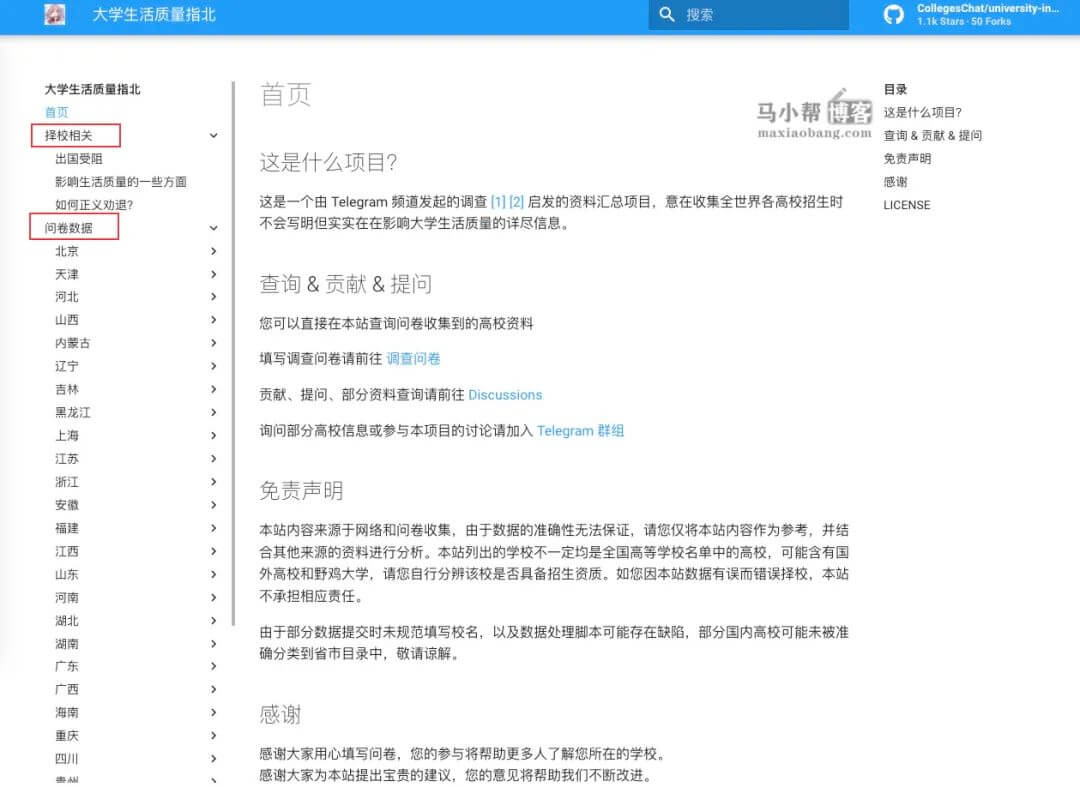Click the magnifier icon in the search bar

click(668, 15)
